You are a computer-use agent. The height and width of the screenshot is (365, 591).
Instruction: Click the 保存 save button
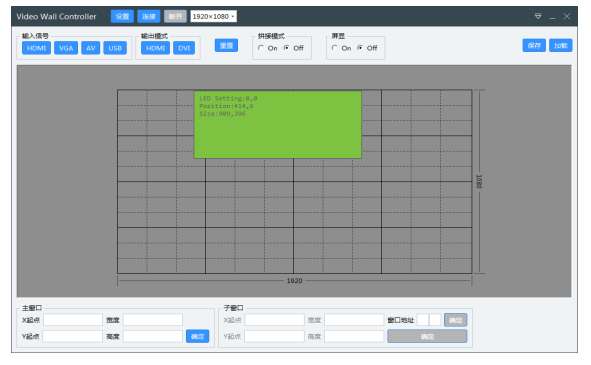[534, 46]
